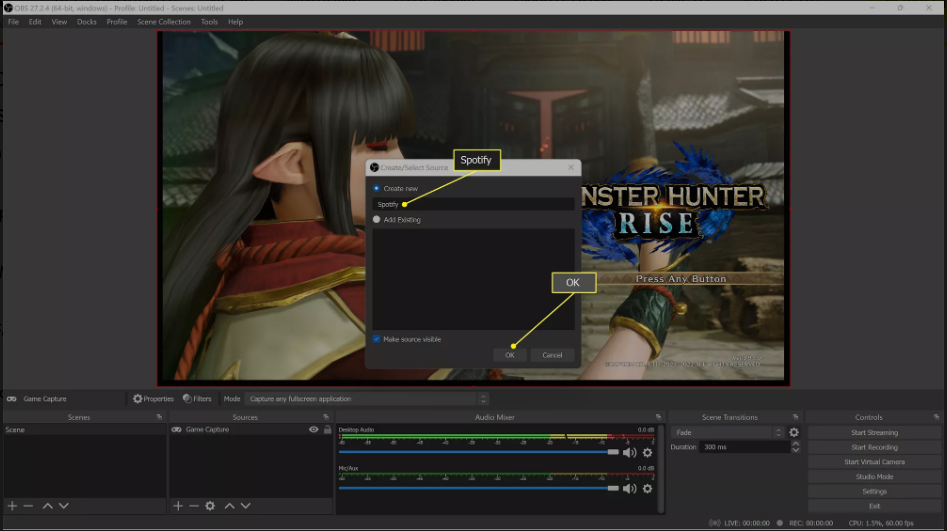Image resolution: width=947 pixels, height=531 pixels.
Task: Move scene up arrow in Scenes panel
Action: [x=47, y=506]
